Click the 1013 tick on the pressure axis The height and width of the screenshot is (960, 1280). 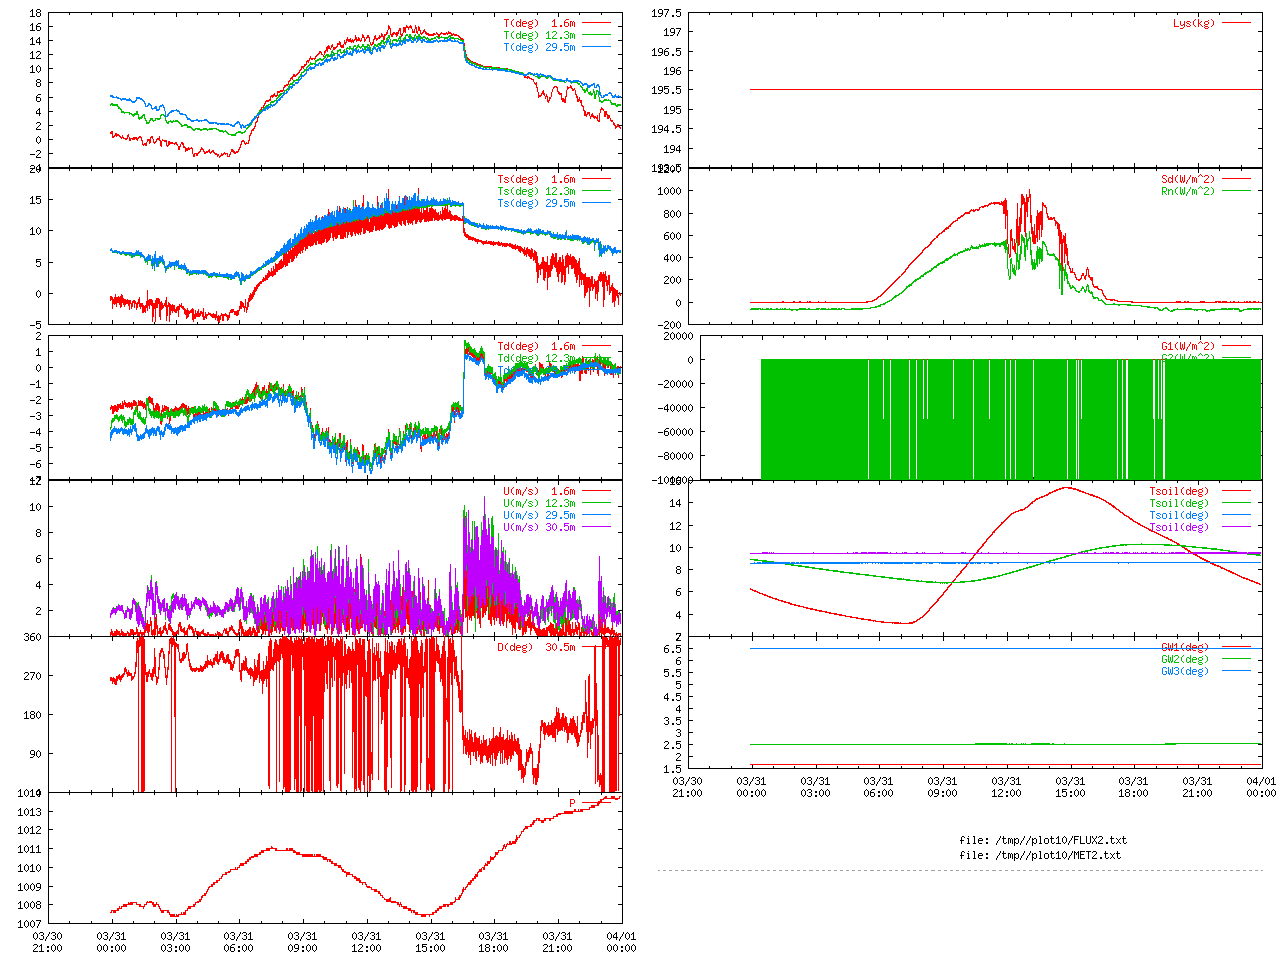[29, 812]
